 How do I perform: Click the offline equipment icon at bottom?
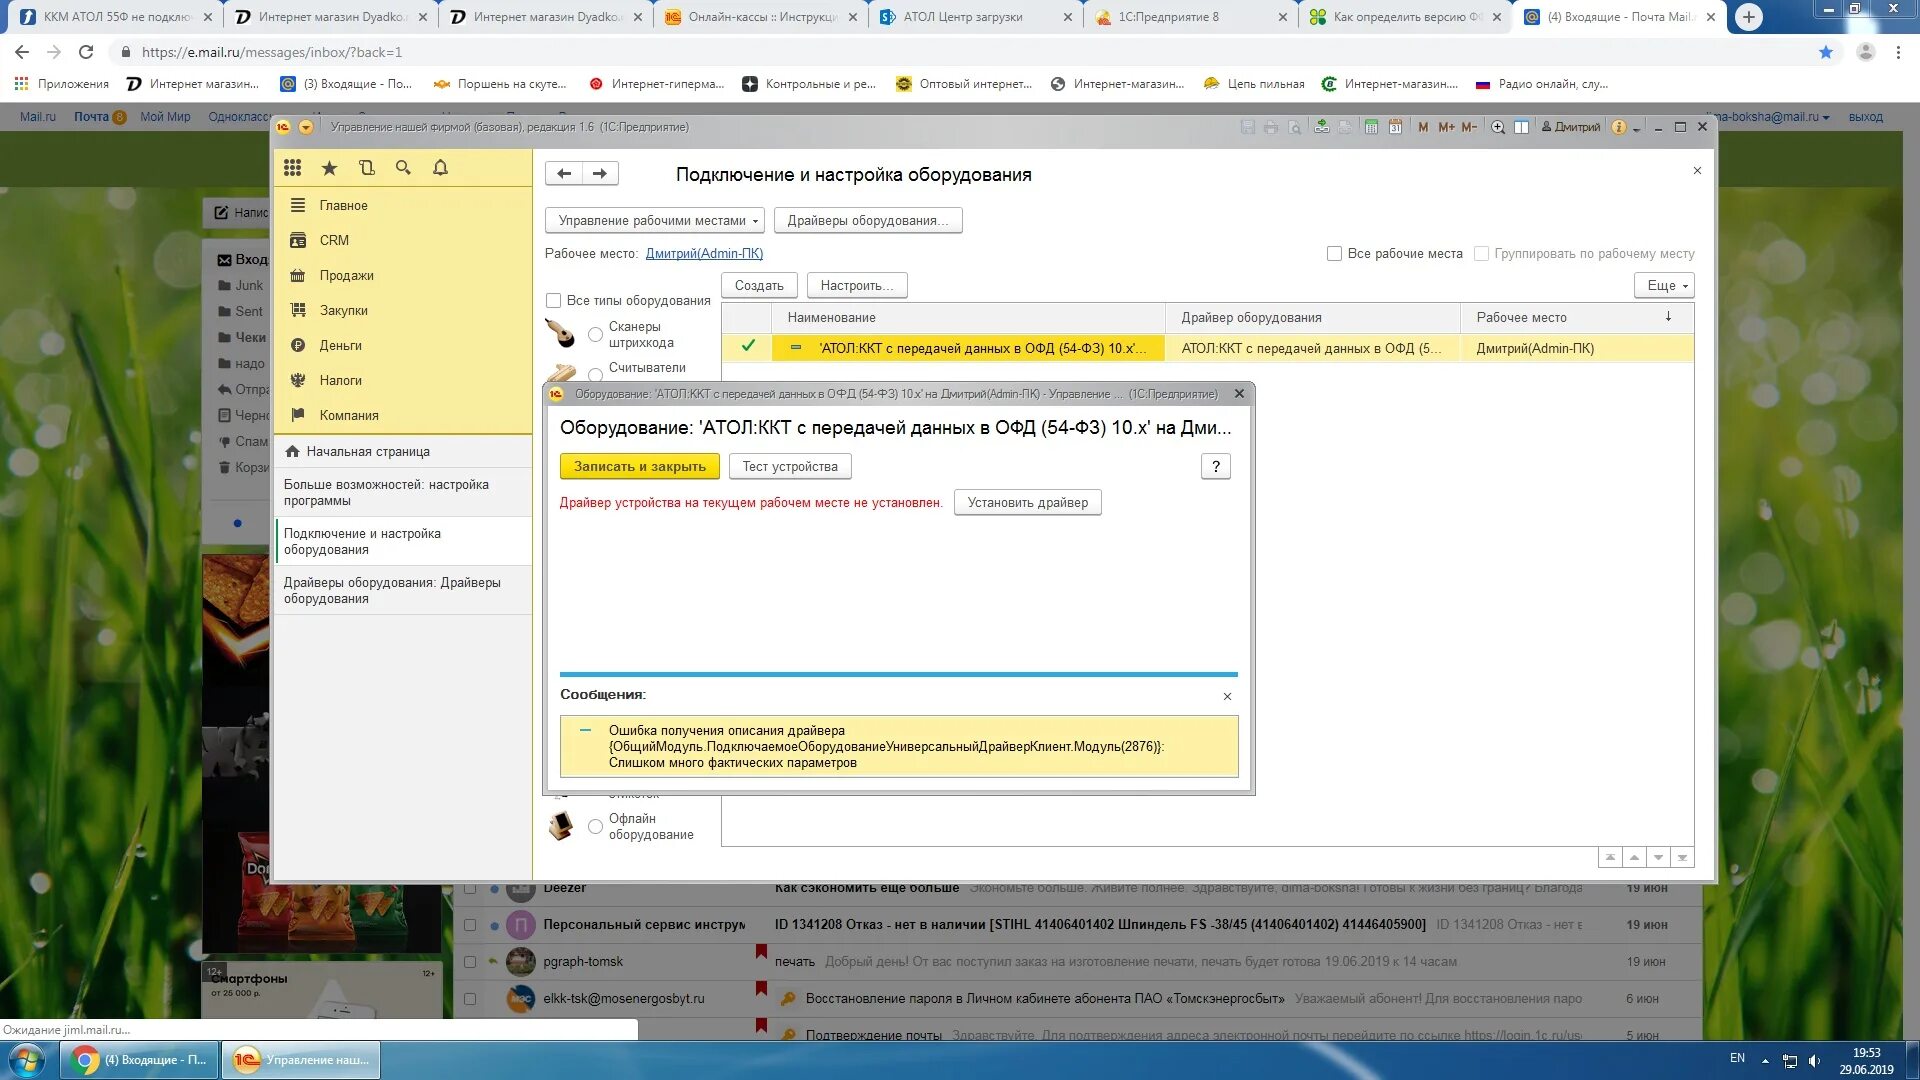point(562,824)
